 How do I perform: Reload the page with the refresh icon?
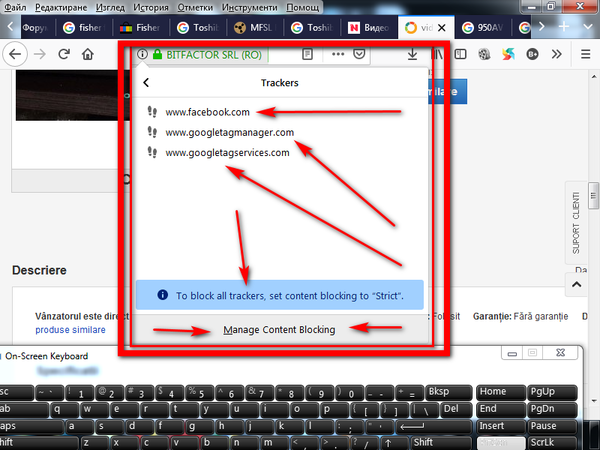pyautogui.click(x=64, y=54)
